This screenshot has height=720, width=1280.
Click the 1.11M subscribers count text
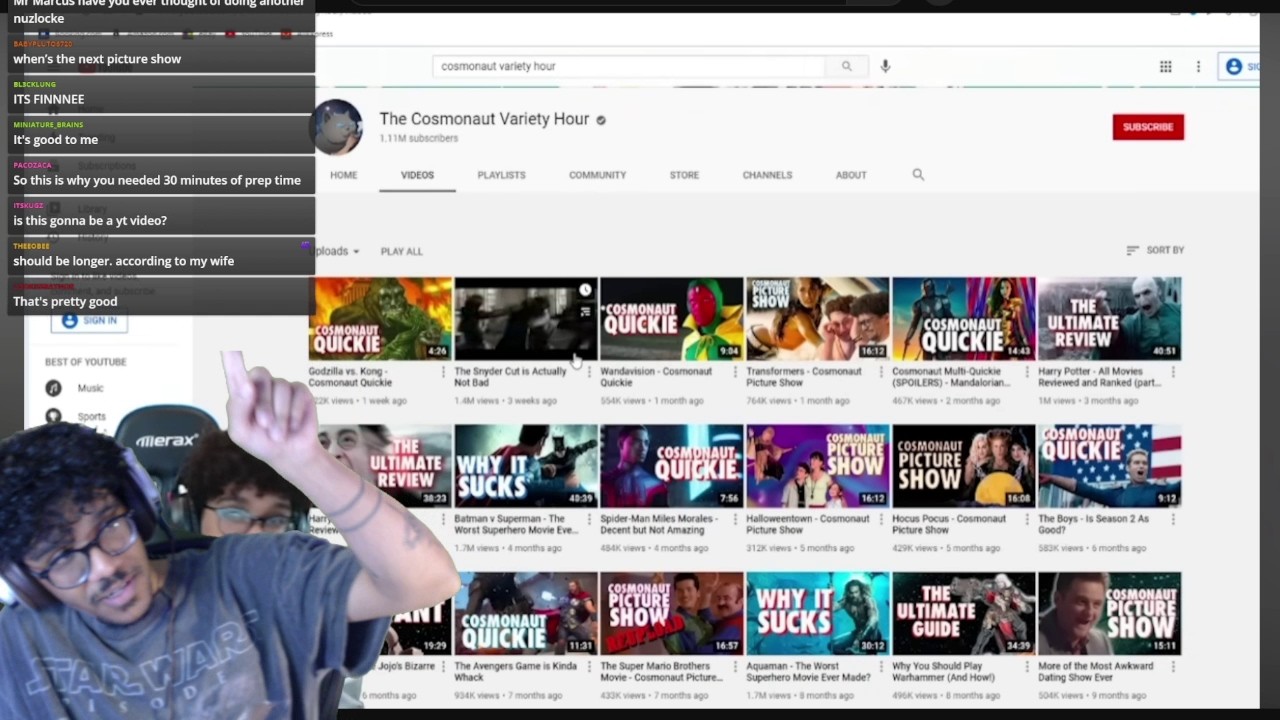(x=418, y=138)
